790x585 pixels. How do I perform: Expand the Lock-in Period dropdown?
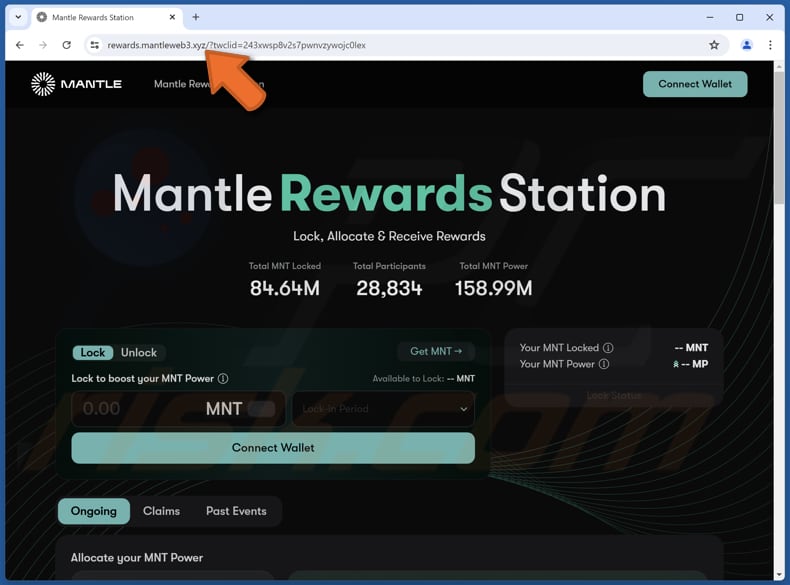383,409
